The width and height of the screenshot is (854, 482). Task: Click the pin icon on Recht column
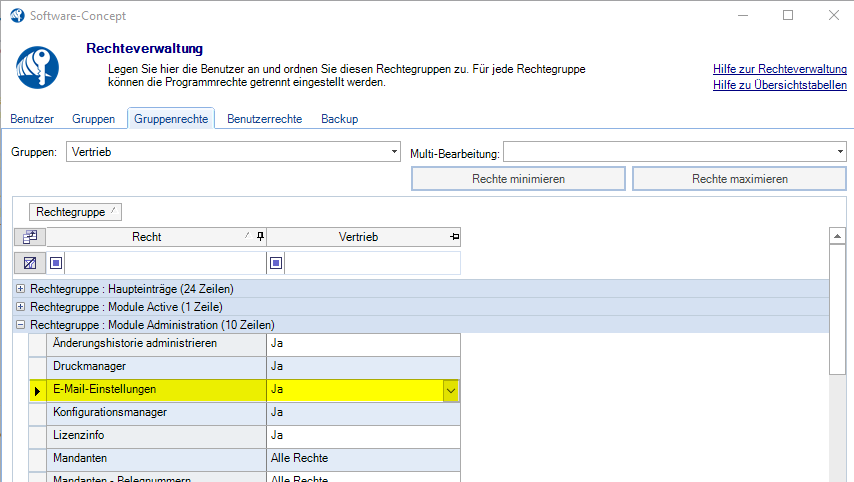pyautogui.click(x=260, y=237)
